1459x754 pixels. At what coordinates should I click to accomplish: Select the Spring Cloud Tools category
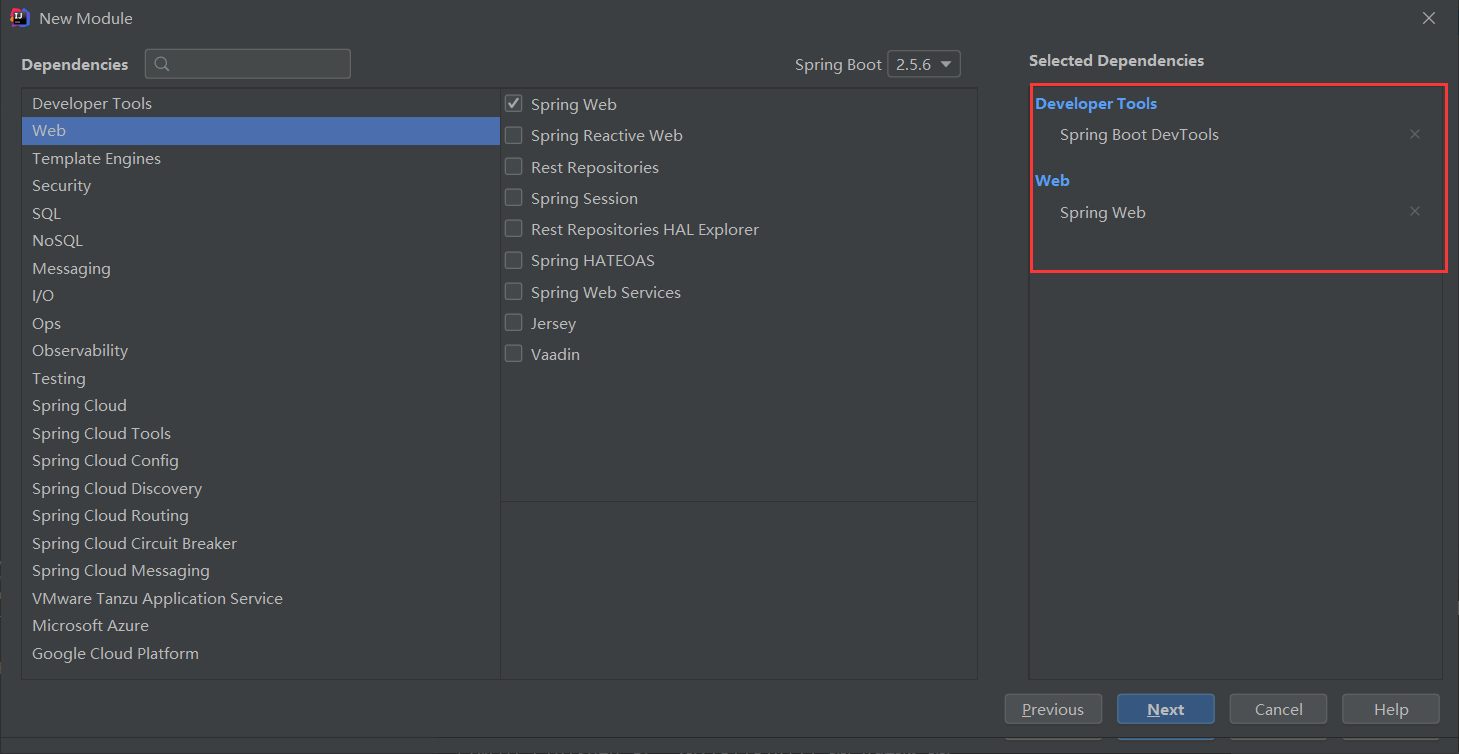click(261, 433)
